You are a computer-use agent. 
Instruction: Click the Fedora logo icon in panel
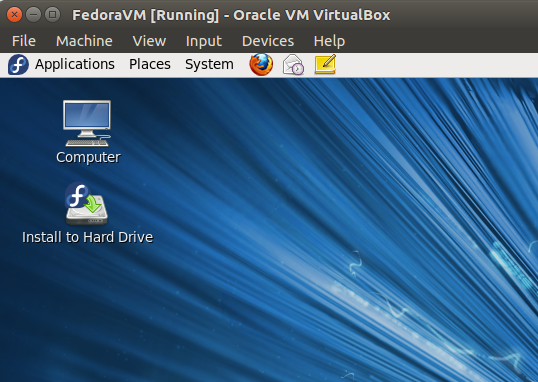click(18, 65)
